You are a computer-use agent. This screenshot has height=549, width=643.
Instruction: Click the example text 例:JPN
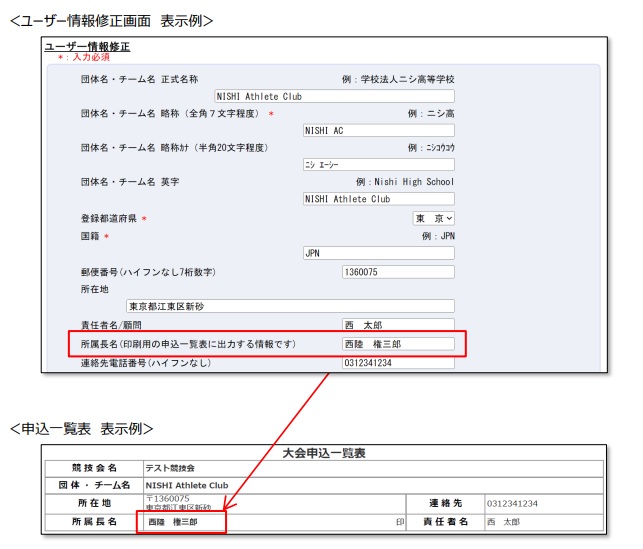point(438,236)
